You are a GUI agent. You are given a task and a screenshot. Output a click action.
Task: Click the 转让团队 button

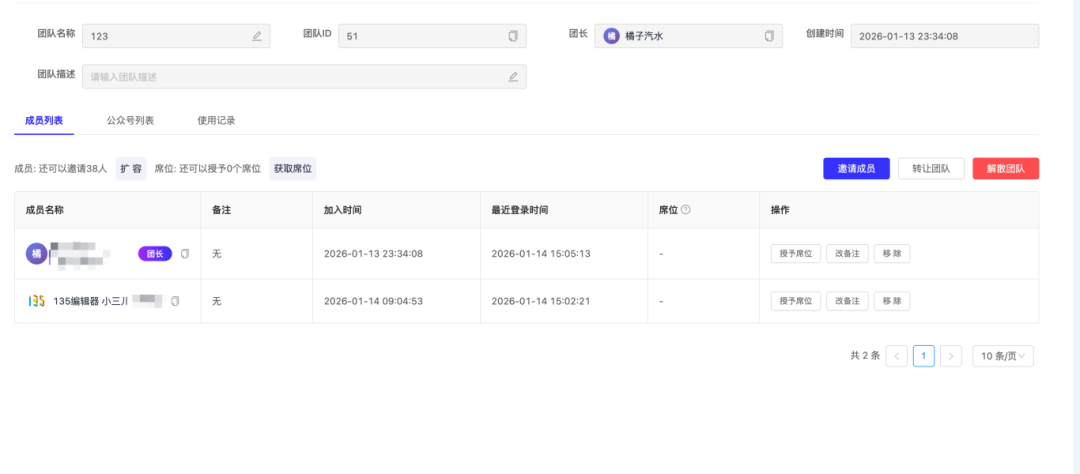click(x=931, y=168)
